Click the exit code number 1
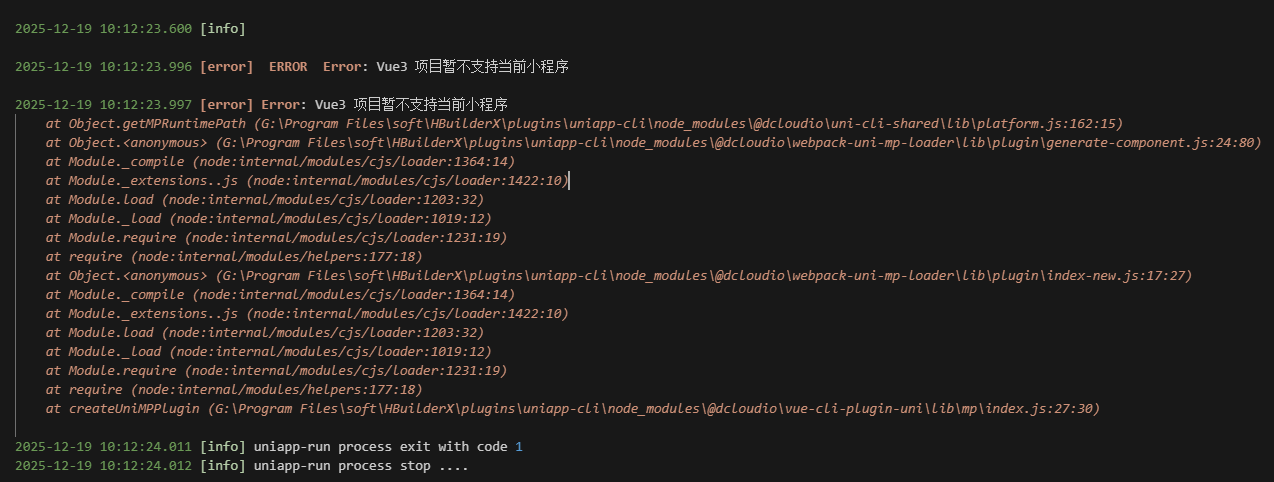Image resolution: width=1274 pixels, height=482 pixels. tap(518, 446)
